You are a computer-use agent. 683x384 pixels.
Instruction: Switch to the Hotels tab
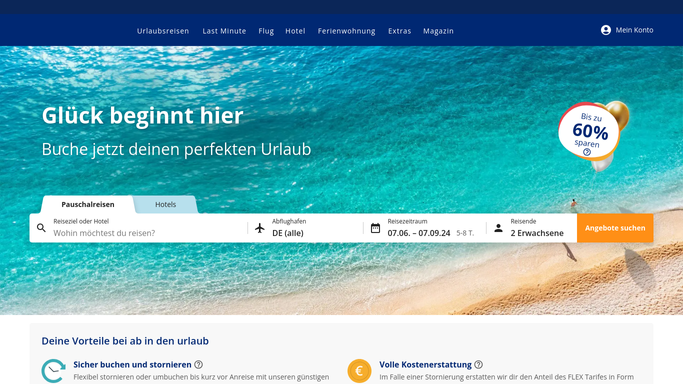coord(166,204)
